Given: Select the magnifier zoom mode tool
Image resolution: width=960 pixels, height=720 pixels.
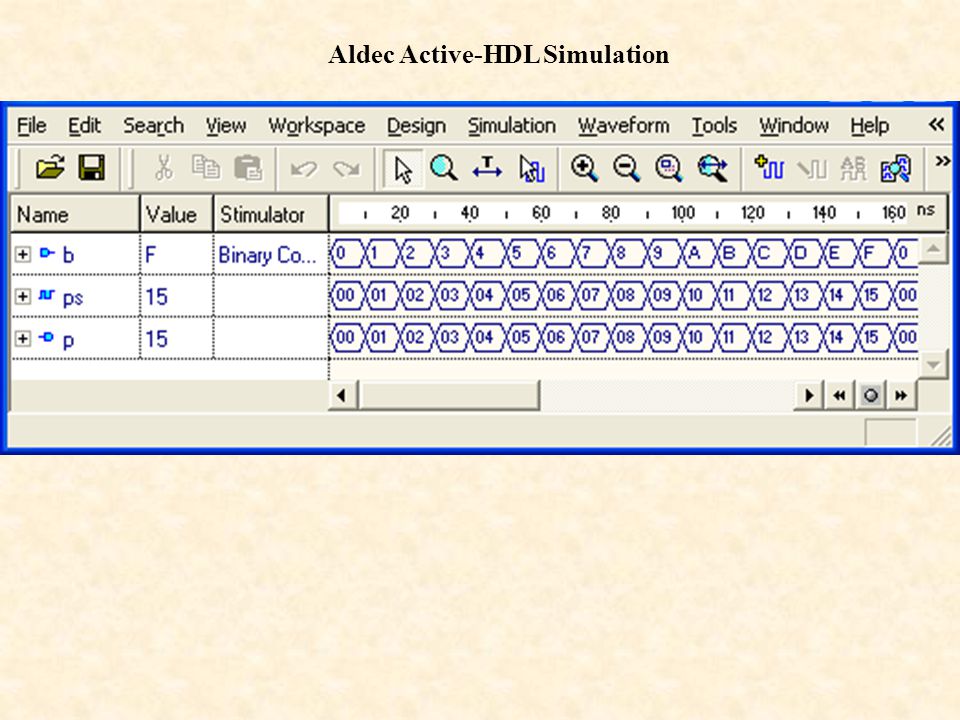Looking at the screenshot, I should tap(444, 168).
